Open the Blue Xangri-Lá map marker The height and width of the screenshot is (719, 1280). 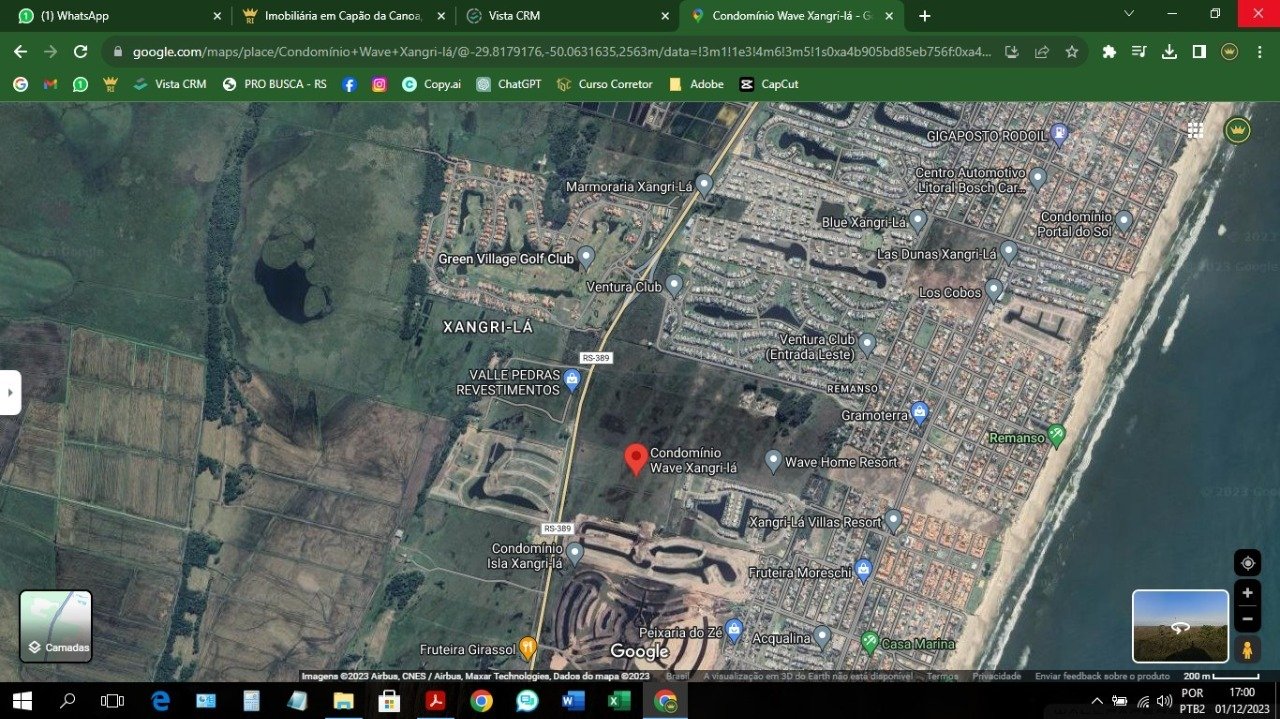coord(918,220)
